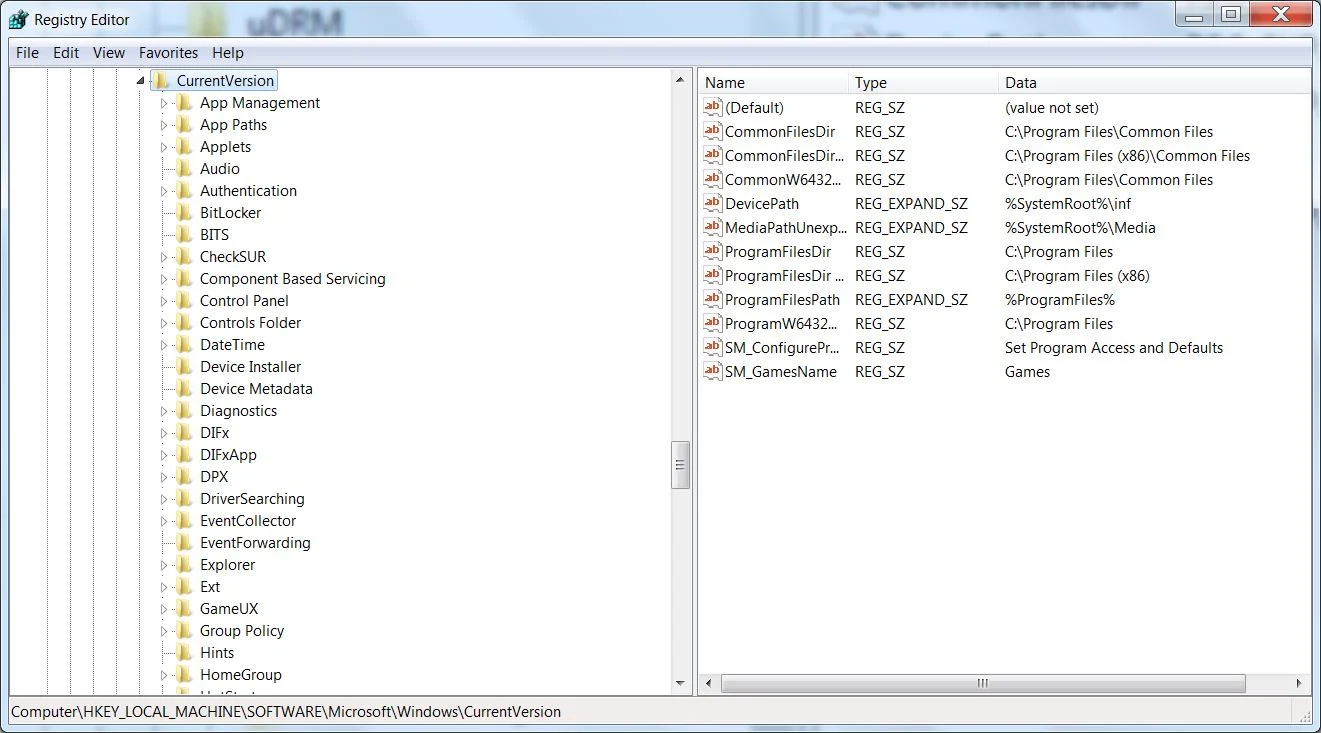The height and width of the screenshot is (733, 1321).
Task: Open the View menu
Action: pyautogui.click(x=109, y=53)
